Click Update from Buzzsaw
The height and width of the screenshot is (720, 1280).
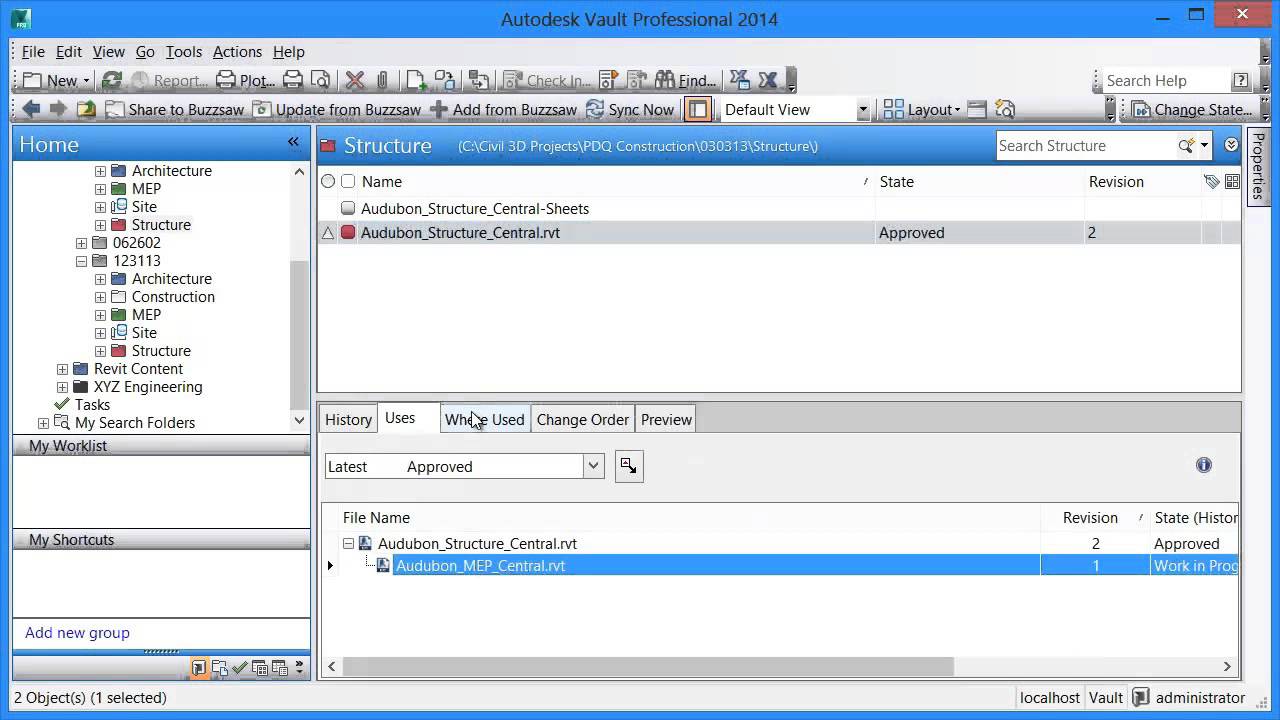(x=336, y=109)
